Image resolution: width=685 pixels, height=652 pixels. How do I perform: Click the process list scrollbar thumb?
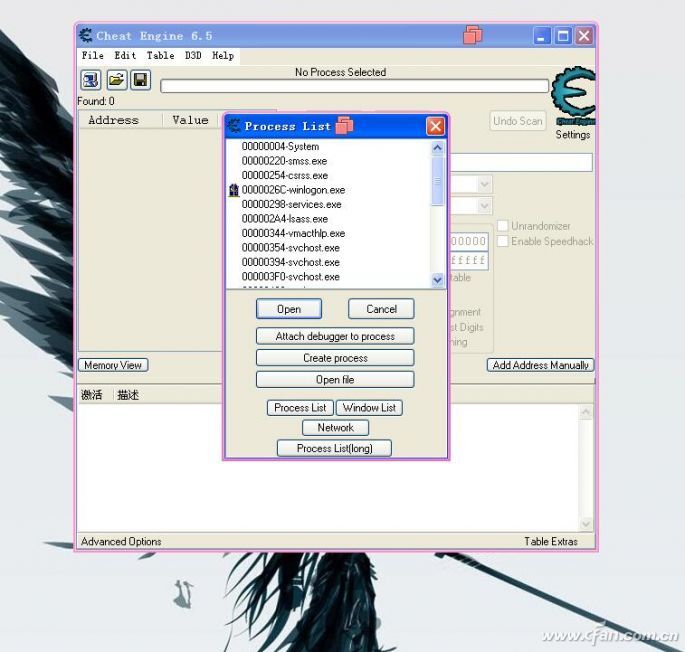click(x=437, y=181)
